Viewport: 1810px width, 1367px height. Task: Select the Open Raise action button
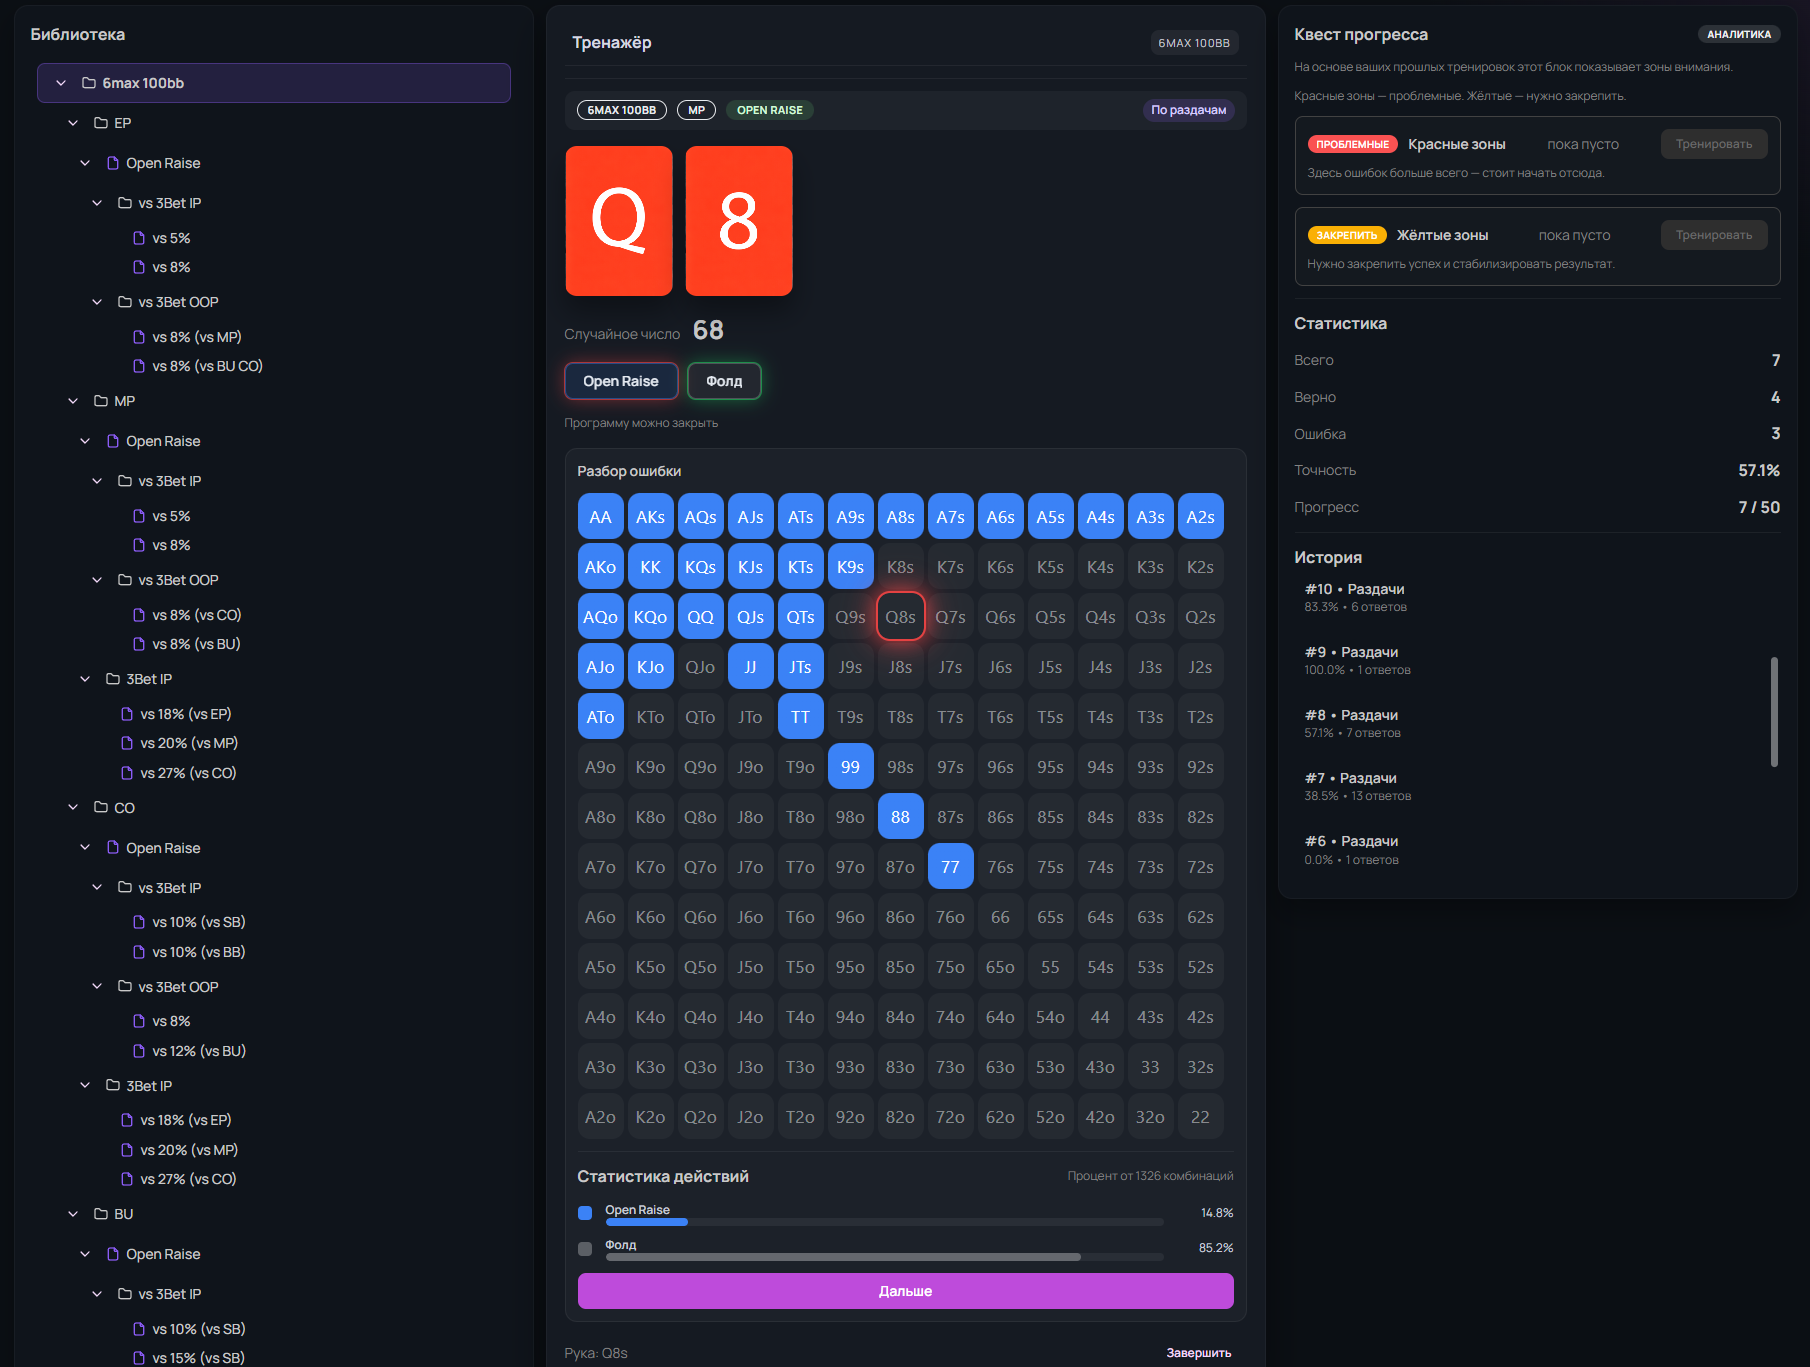621,381
